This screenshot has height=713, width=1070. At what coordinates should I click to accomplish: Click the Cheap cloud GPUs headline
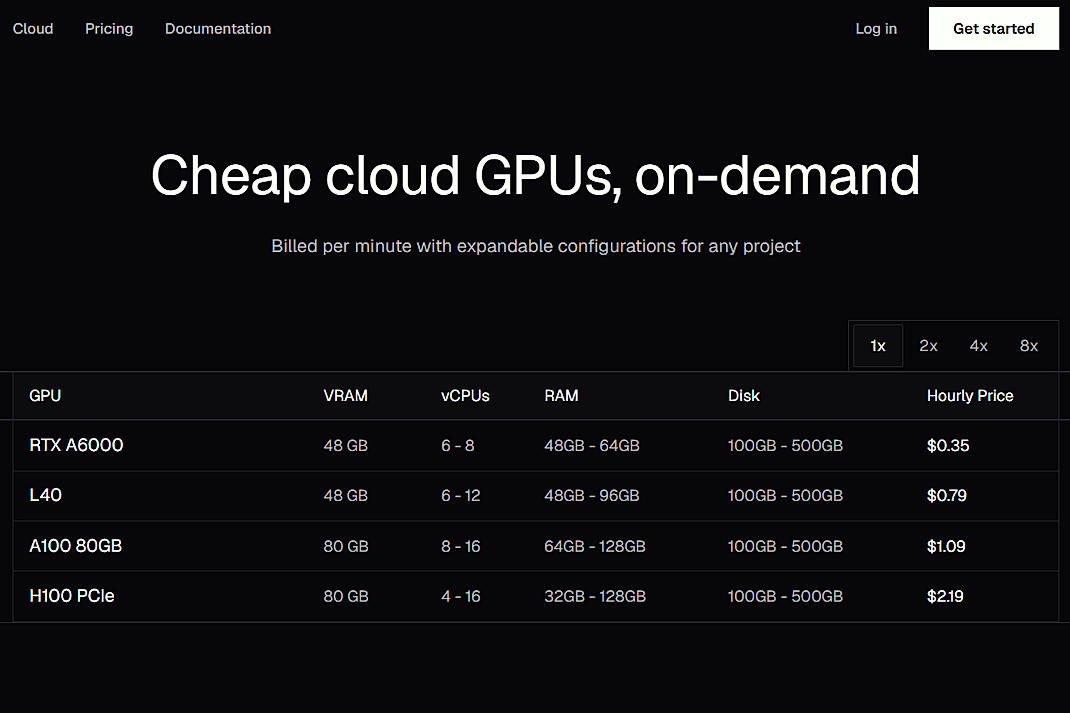pos(536,176)
